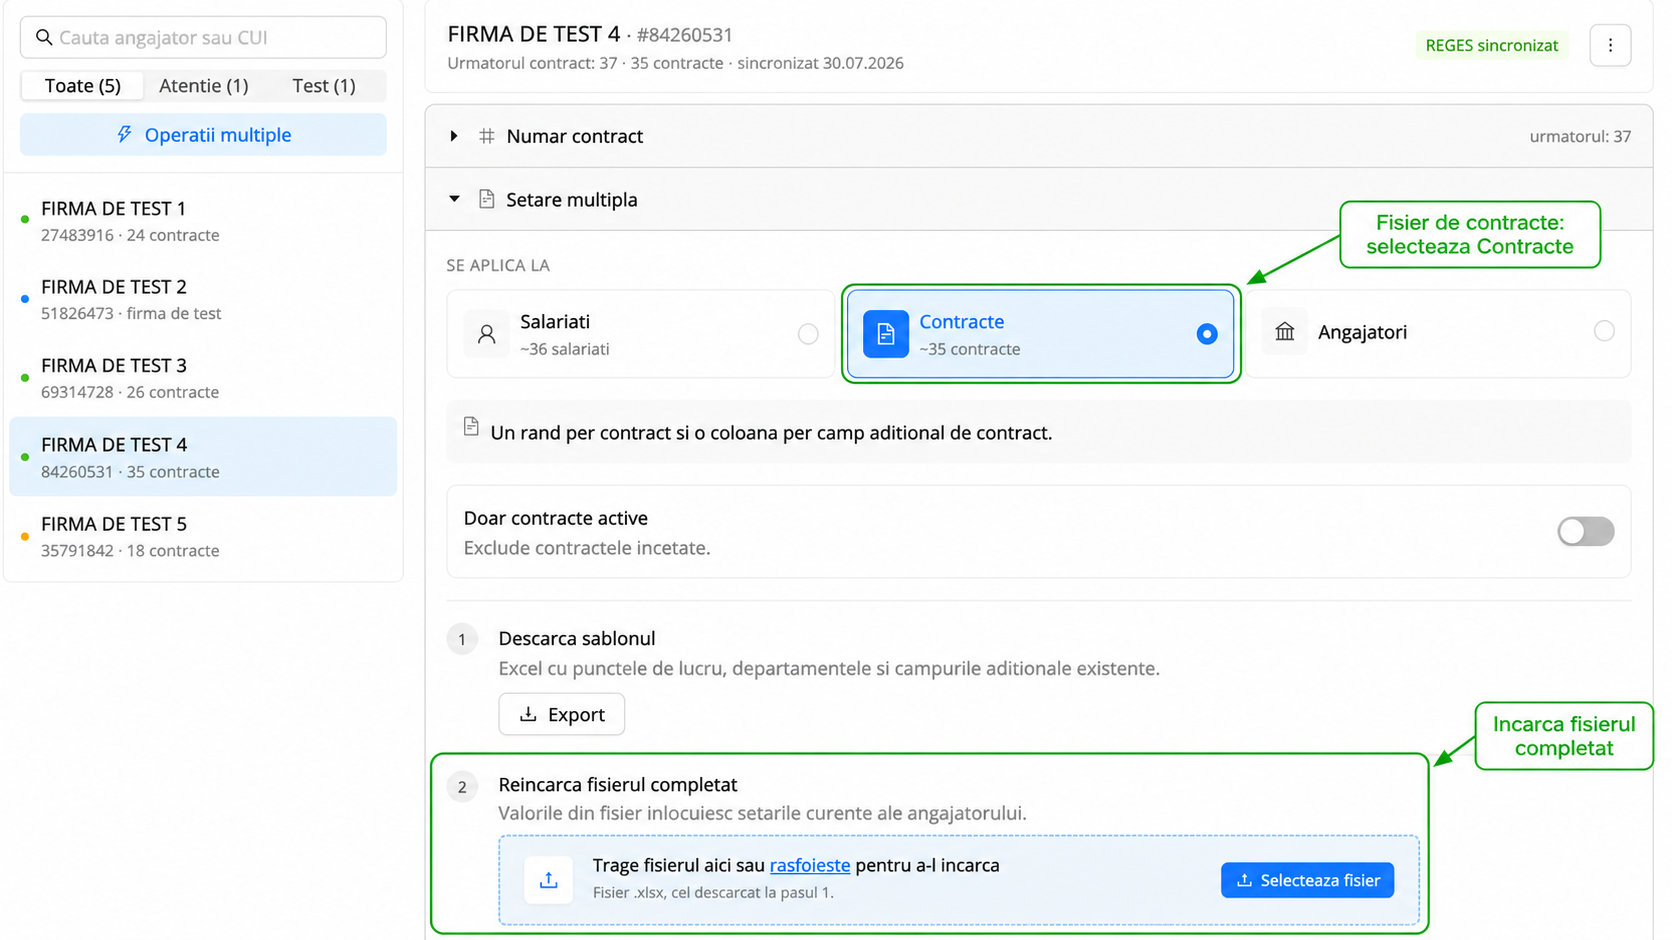
Task: Open the three-dot menu for FIRMA DE TEST 4
Action: (1610, 45)
